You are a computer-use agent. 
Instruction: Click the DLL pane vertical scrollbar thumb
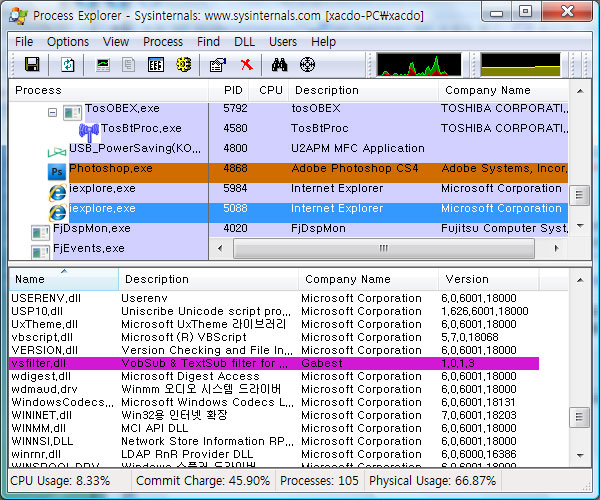tap(579, 417)
